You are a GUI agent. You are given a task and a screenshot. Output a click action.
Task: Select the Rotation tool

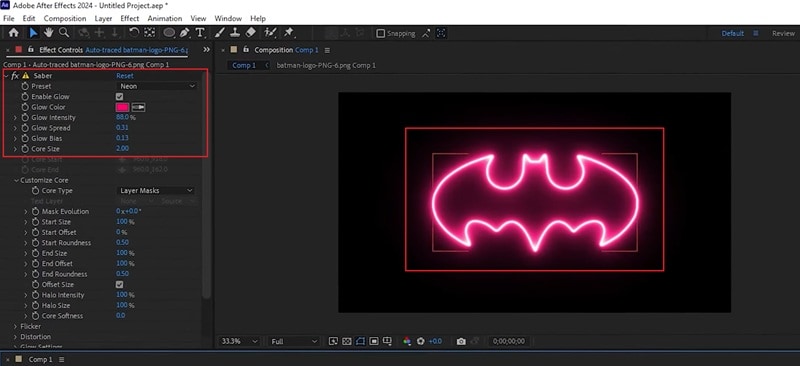click(134, 33)
